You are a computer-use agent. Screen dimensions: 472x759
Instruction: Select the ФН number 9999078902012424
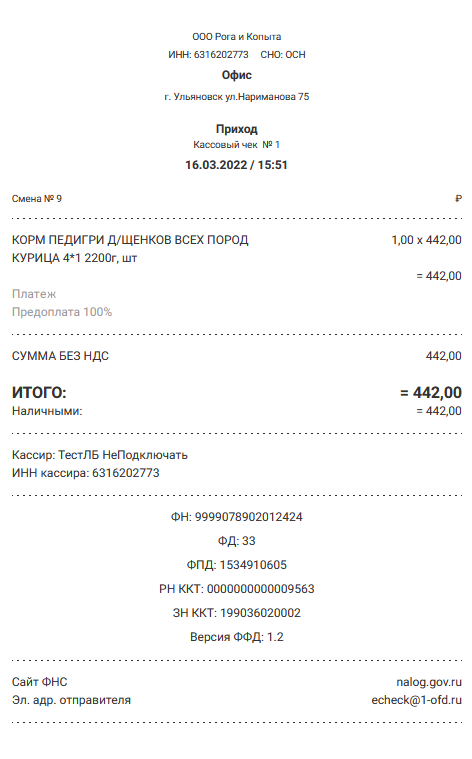click(x=248, y=517)
